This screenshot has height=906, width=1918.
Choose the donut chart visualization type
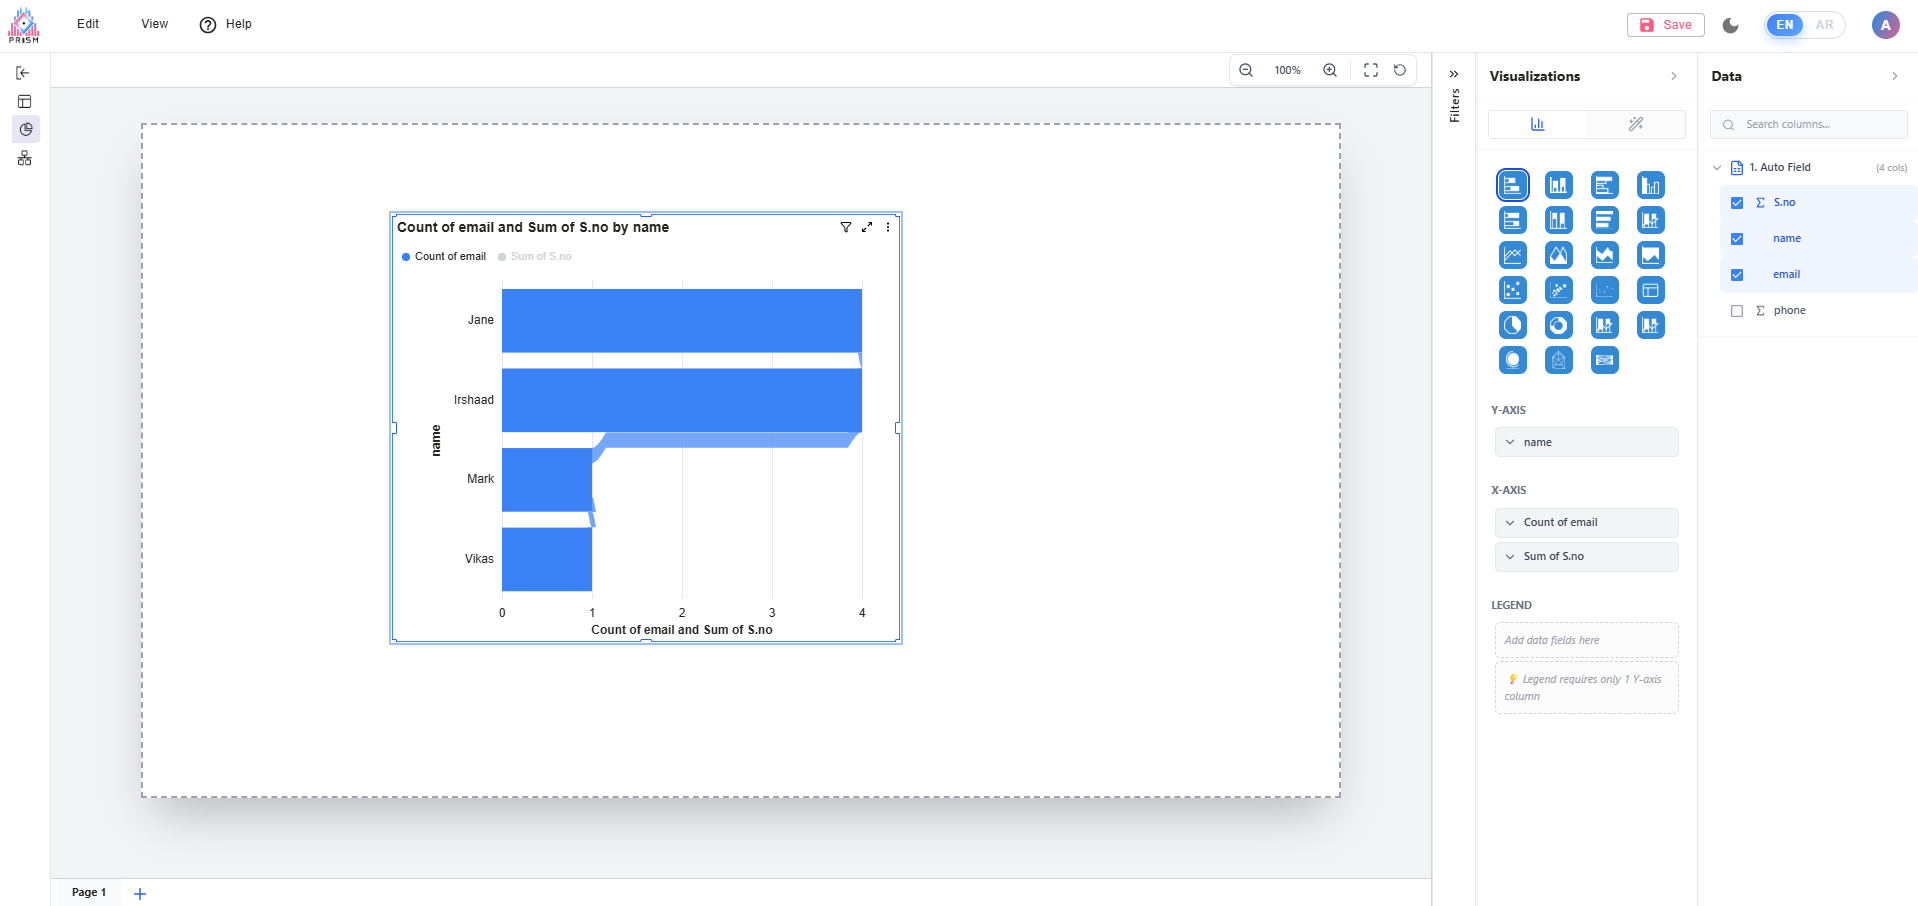coord(1558,325)
